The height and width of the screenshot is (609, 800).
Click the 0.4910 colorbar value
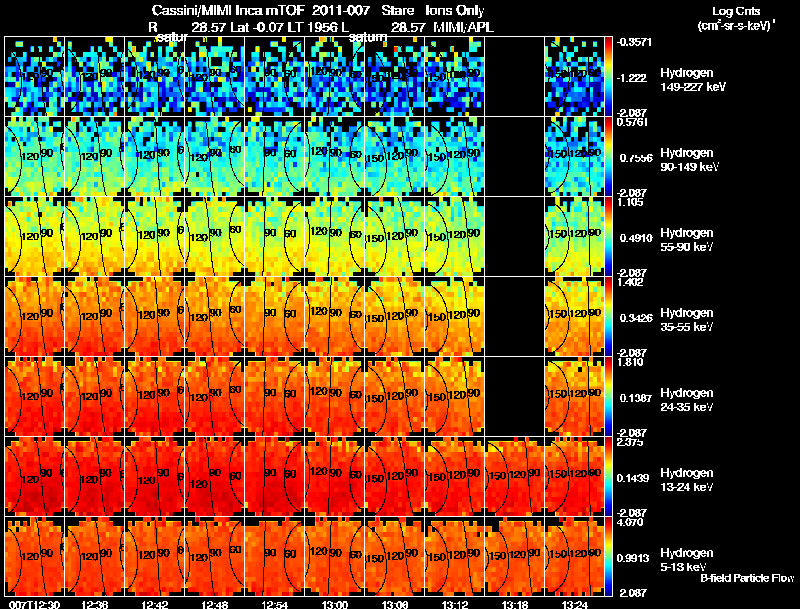coord(636,238)
